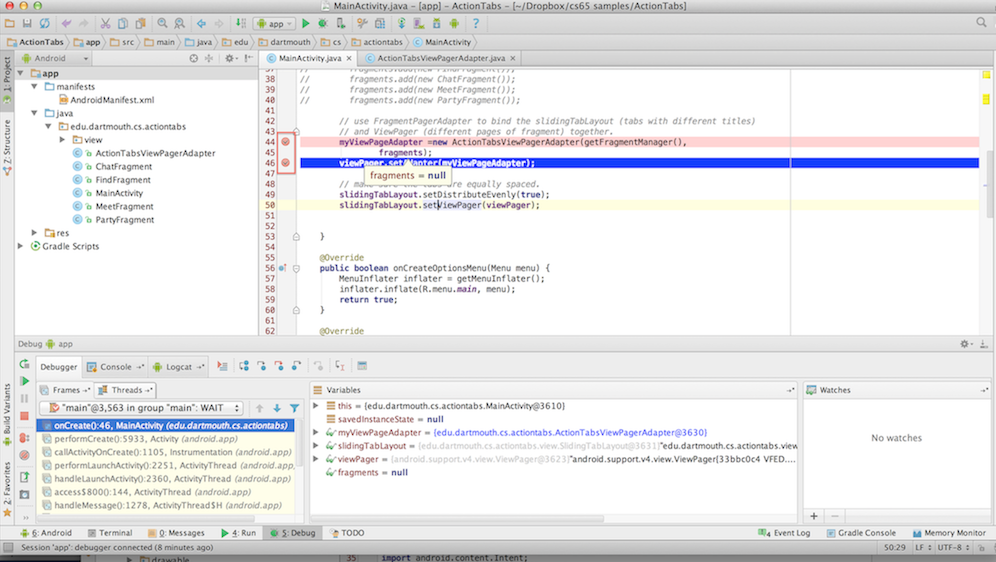Expand the res folder in project tree
This screenshot has height=562, width=996.
[35, 233]
